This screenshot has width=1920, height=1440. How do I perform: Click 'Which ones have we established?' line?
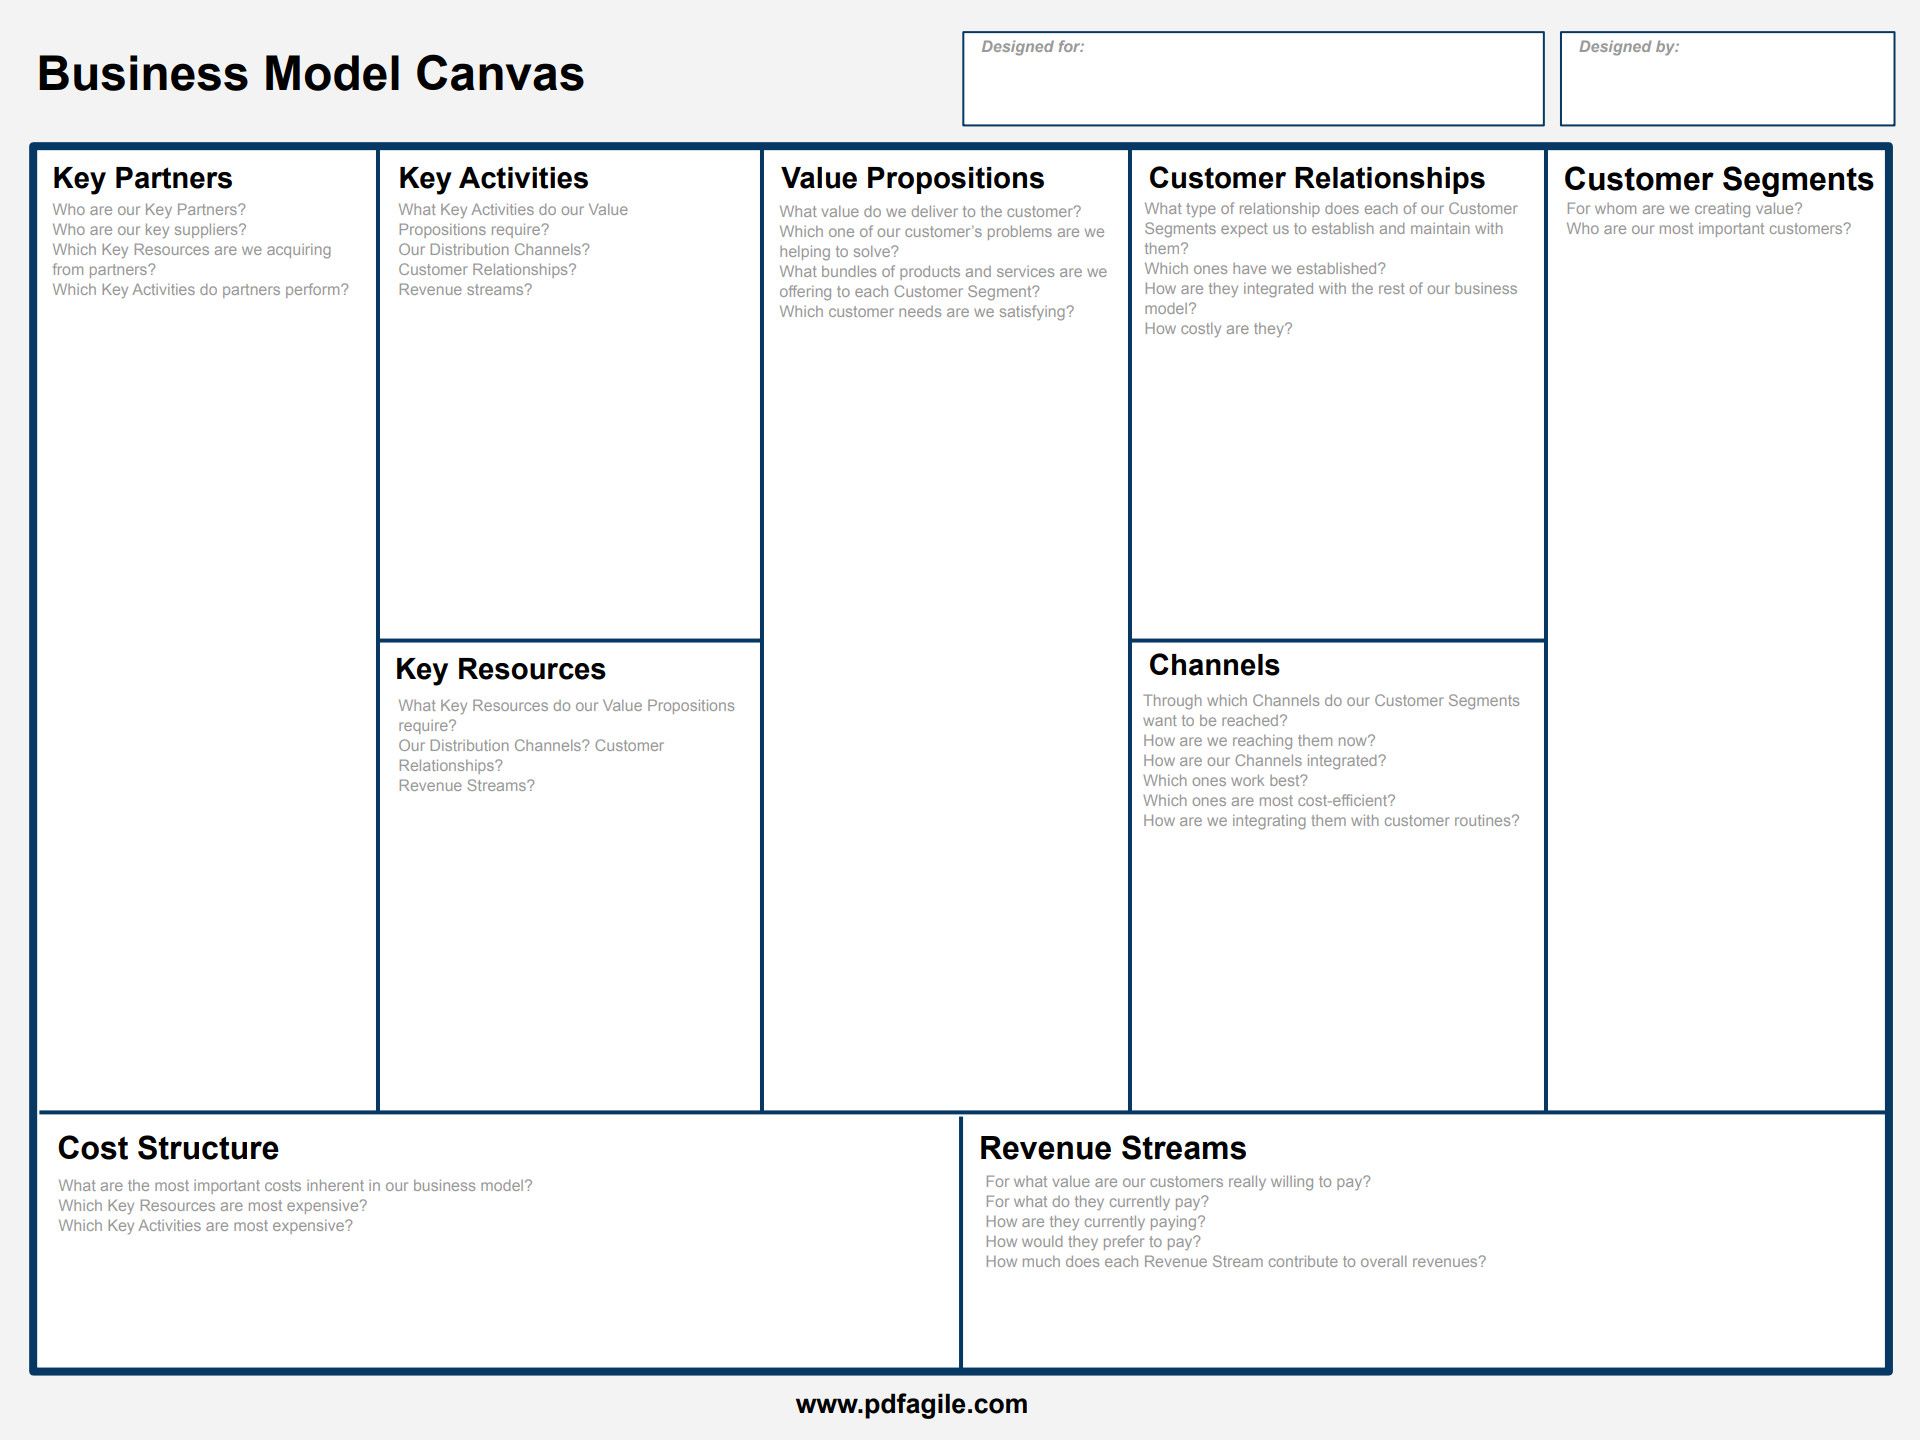coord(1265,269)
